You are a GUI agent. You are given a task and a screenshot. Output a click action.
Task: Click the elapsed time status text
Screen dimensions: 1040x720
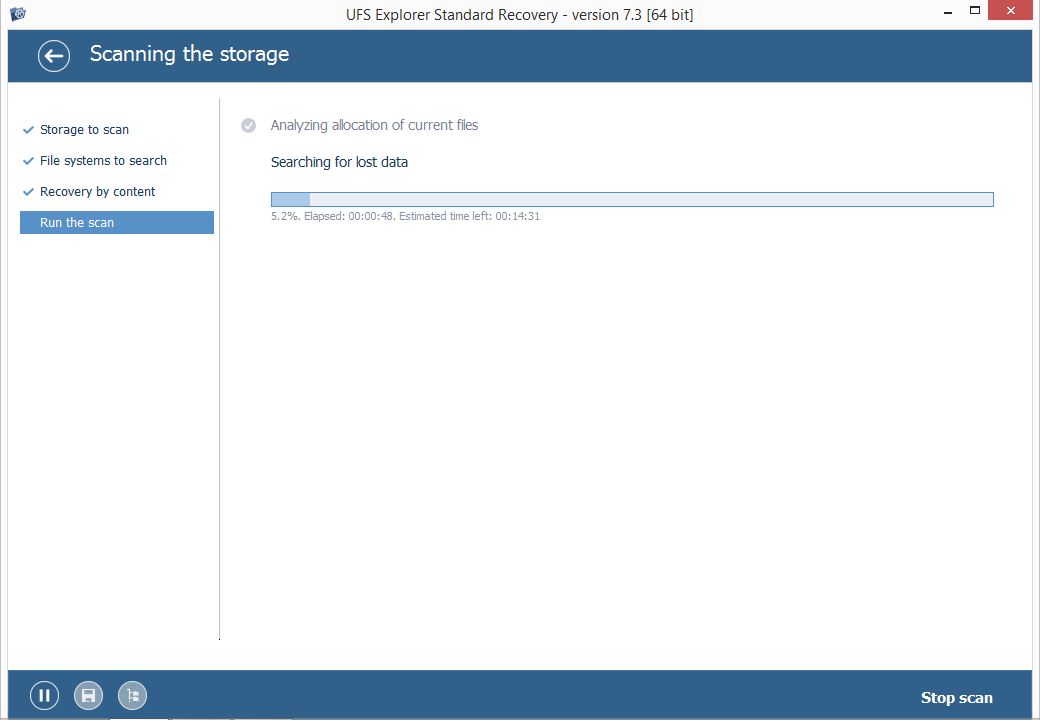point(404,216)
